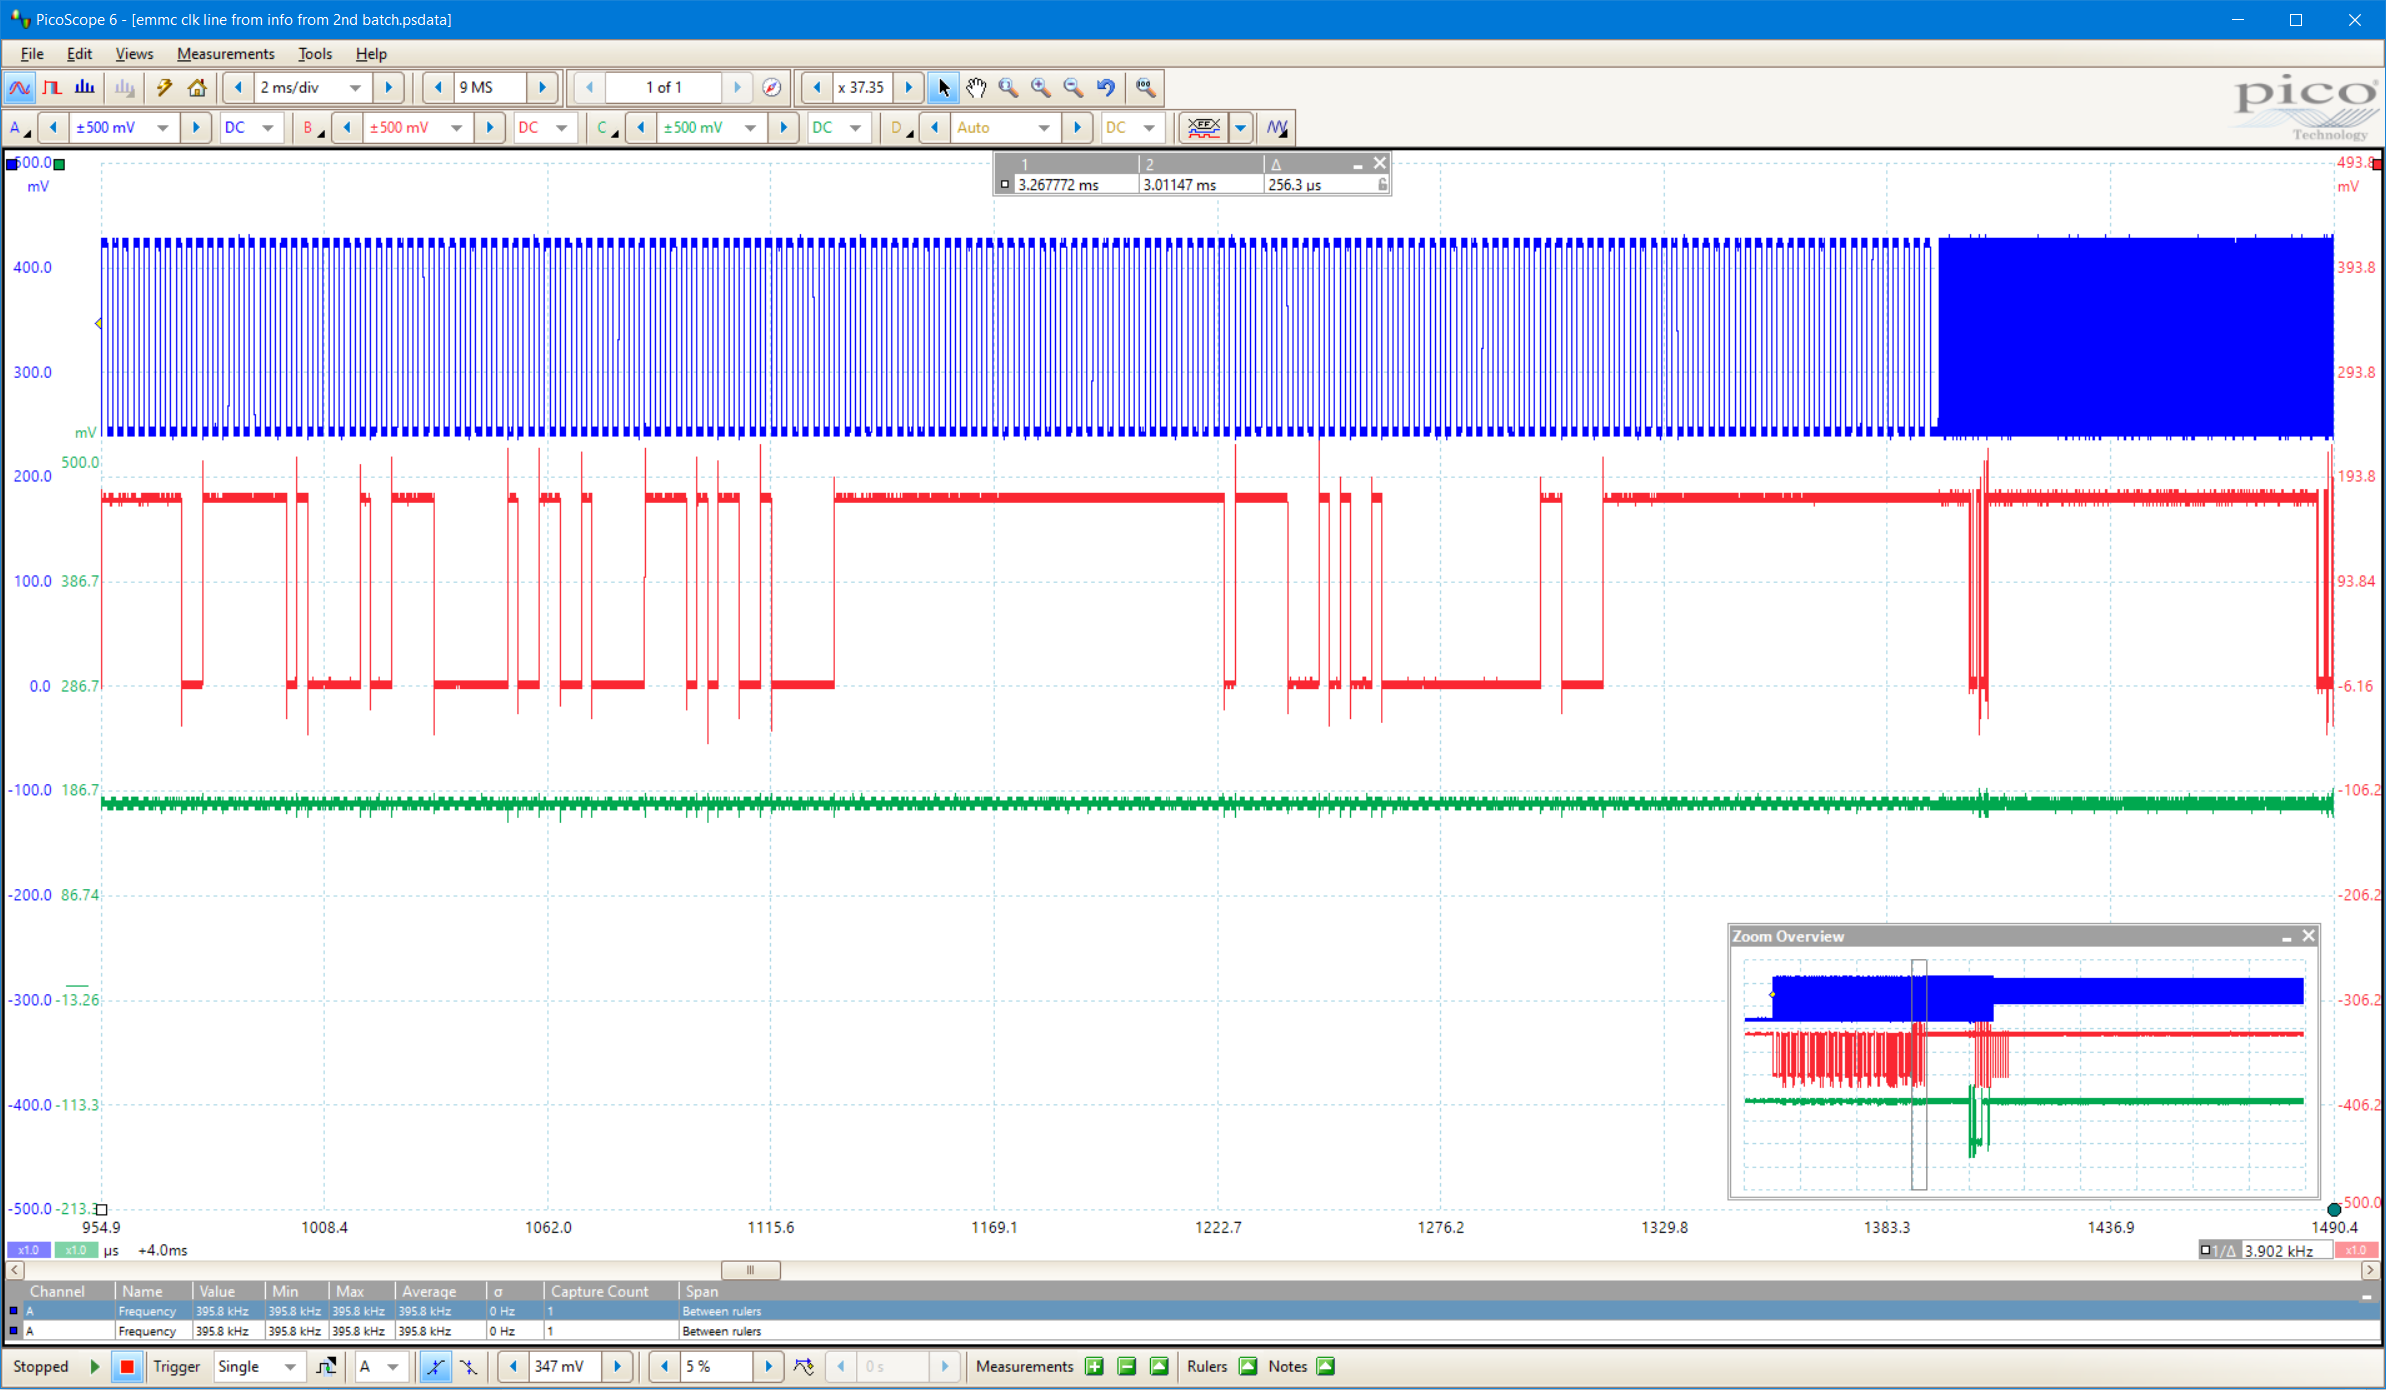2386x1390 pixels.
Task: Click the horizontal scrollbar thumb
Action: tap(750, 1270)
